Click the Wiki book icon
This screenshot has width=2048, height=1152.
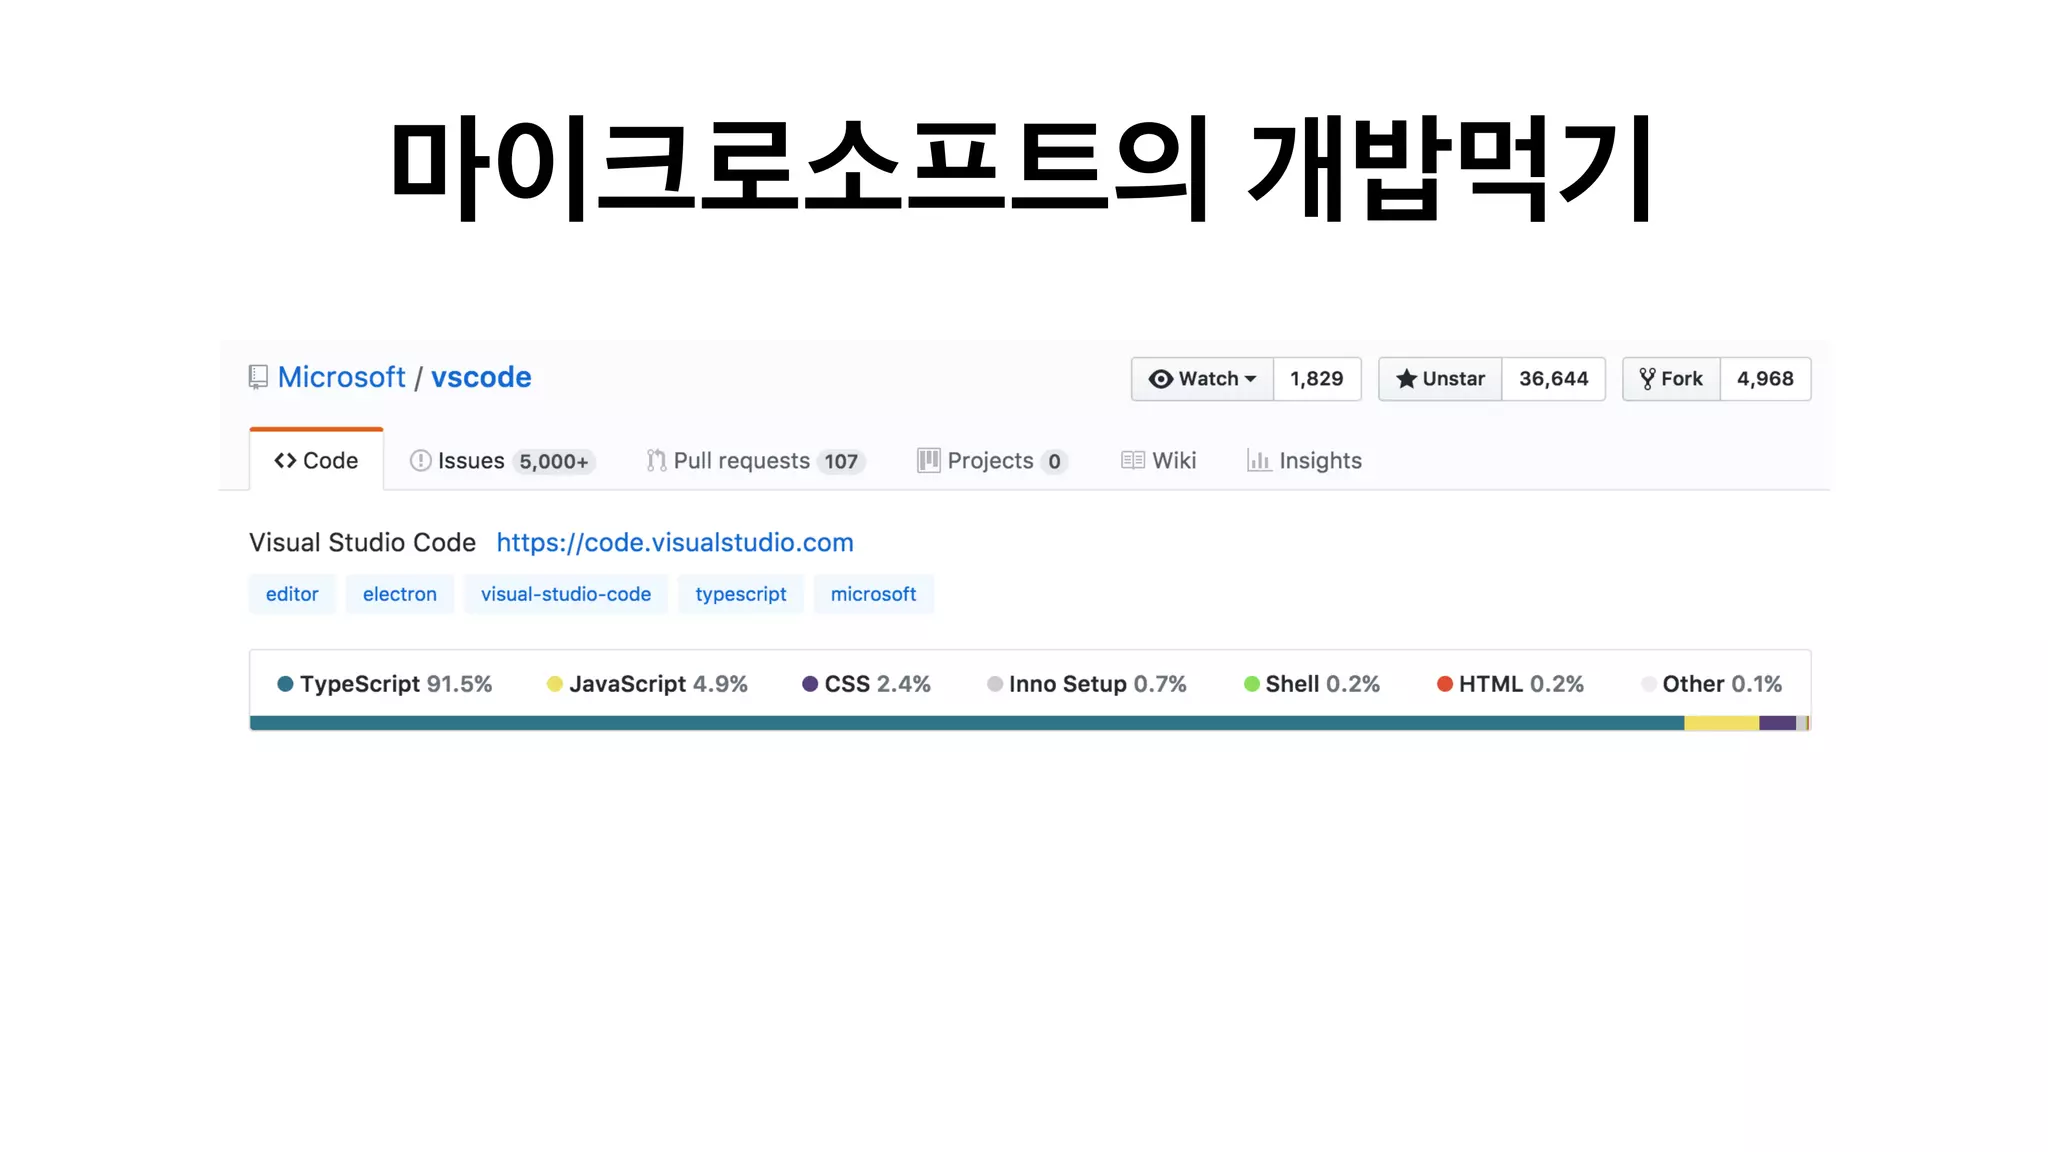coord(1132,461)
